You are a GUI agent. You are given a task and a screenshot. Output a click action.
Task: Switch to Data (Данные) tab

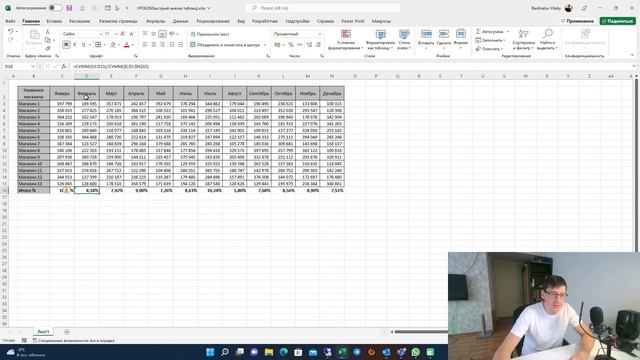pos(180,21)
